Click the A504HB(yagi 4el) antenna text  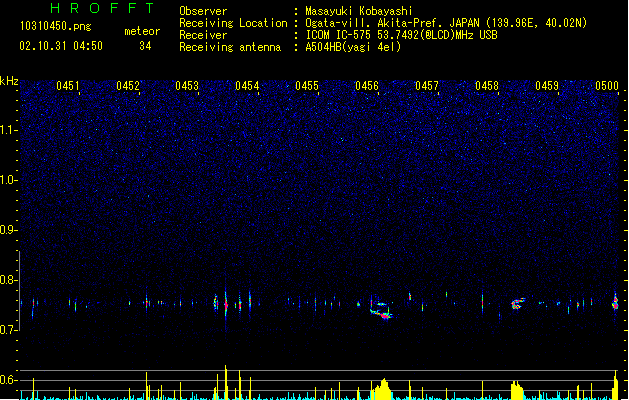click(353, 47)
